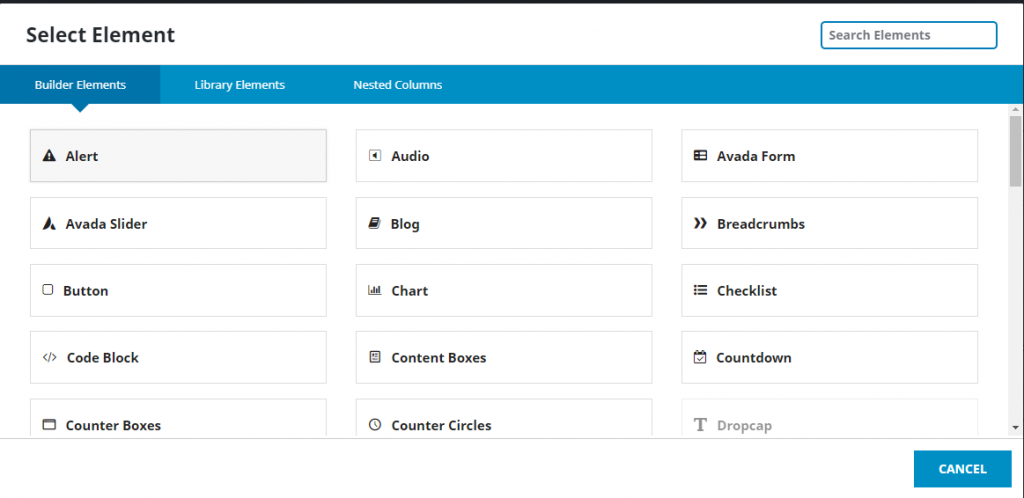Add a Button element

click(178, 290)
